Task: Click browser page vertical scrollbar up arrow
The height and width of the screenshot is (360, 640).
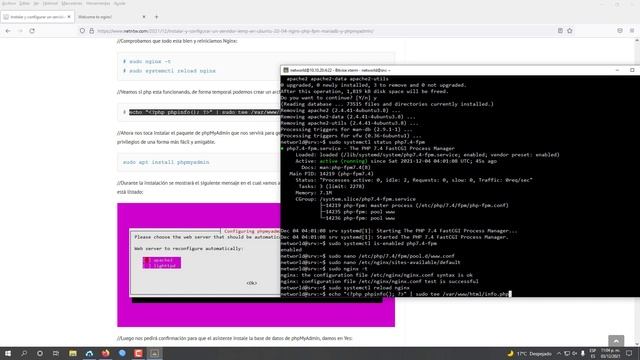Action: pos(637,41)
